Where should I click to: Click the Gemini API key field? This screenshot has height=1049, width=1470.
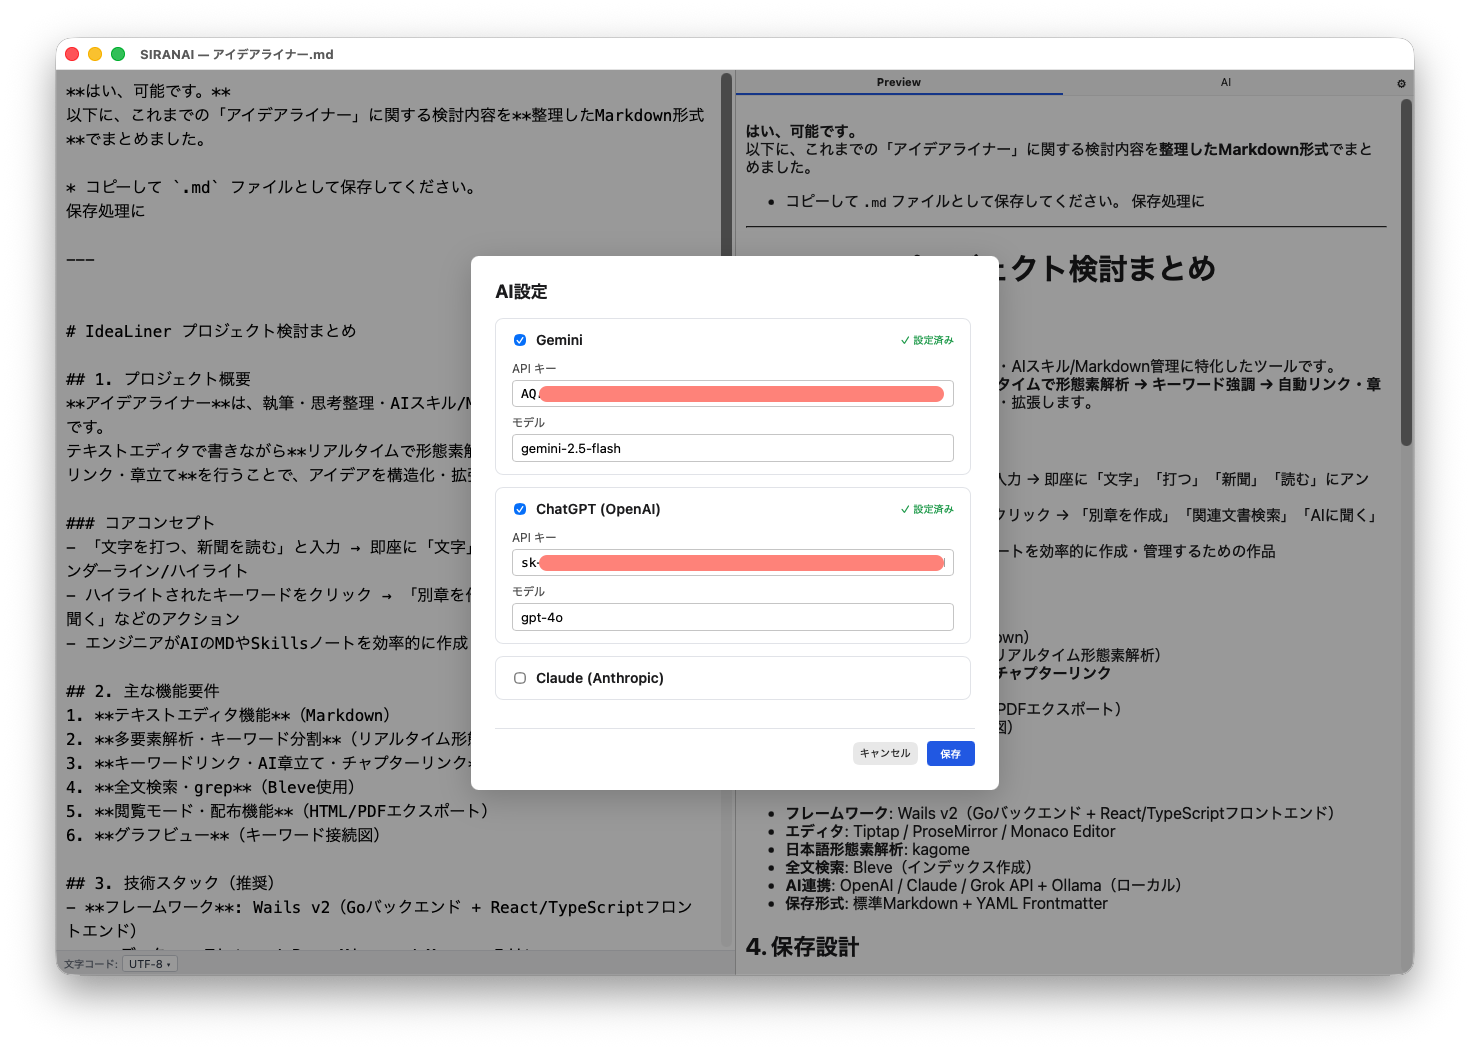pos(733,394)
